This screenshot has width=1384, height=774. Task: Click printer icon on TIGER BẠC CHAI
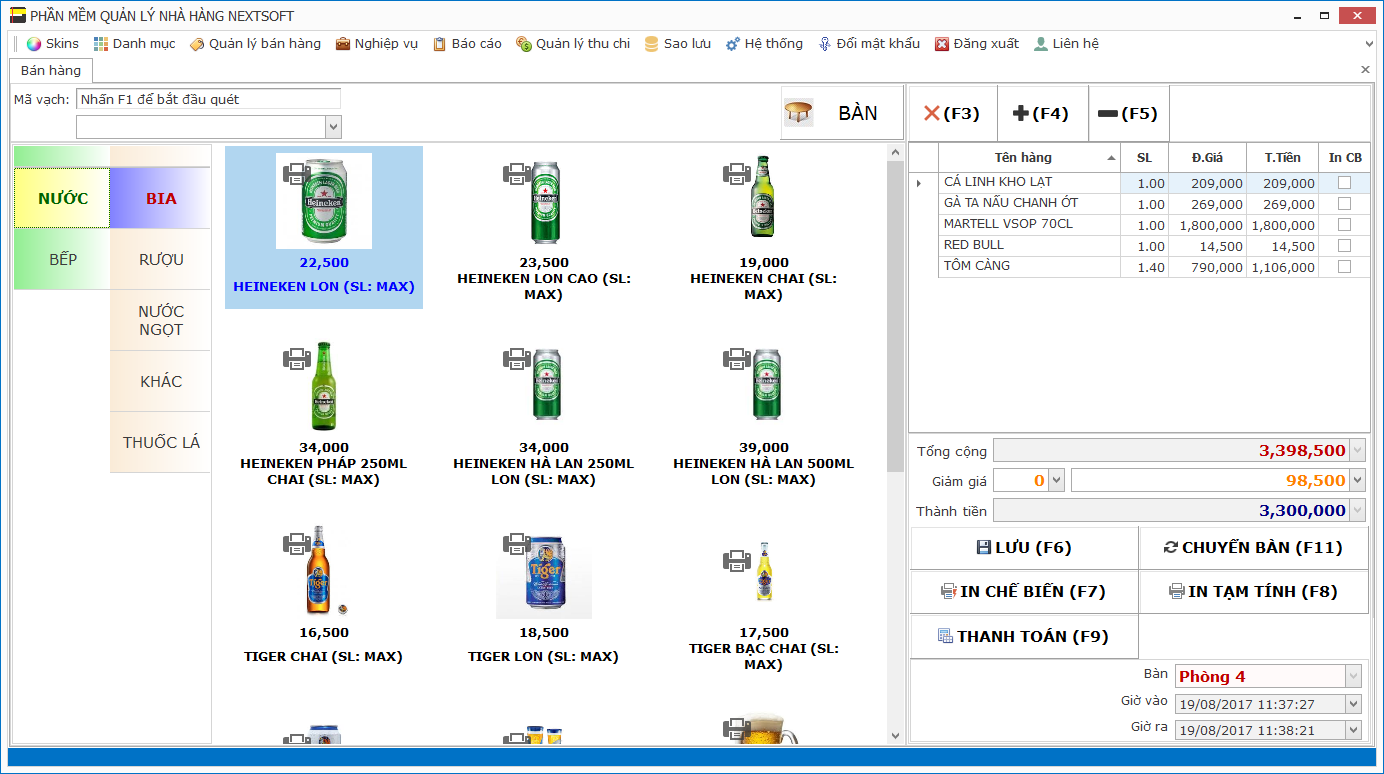point(737,560)
